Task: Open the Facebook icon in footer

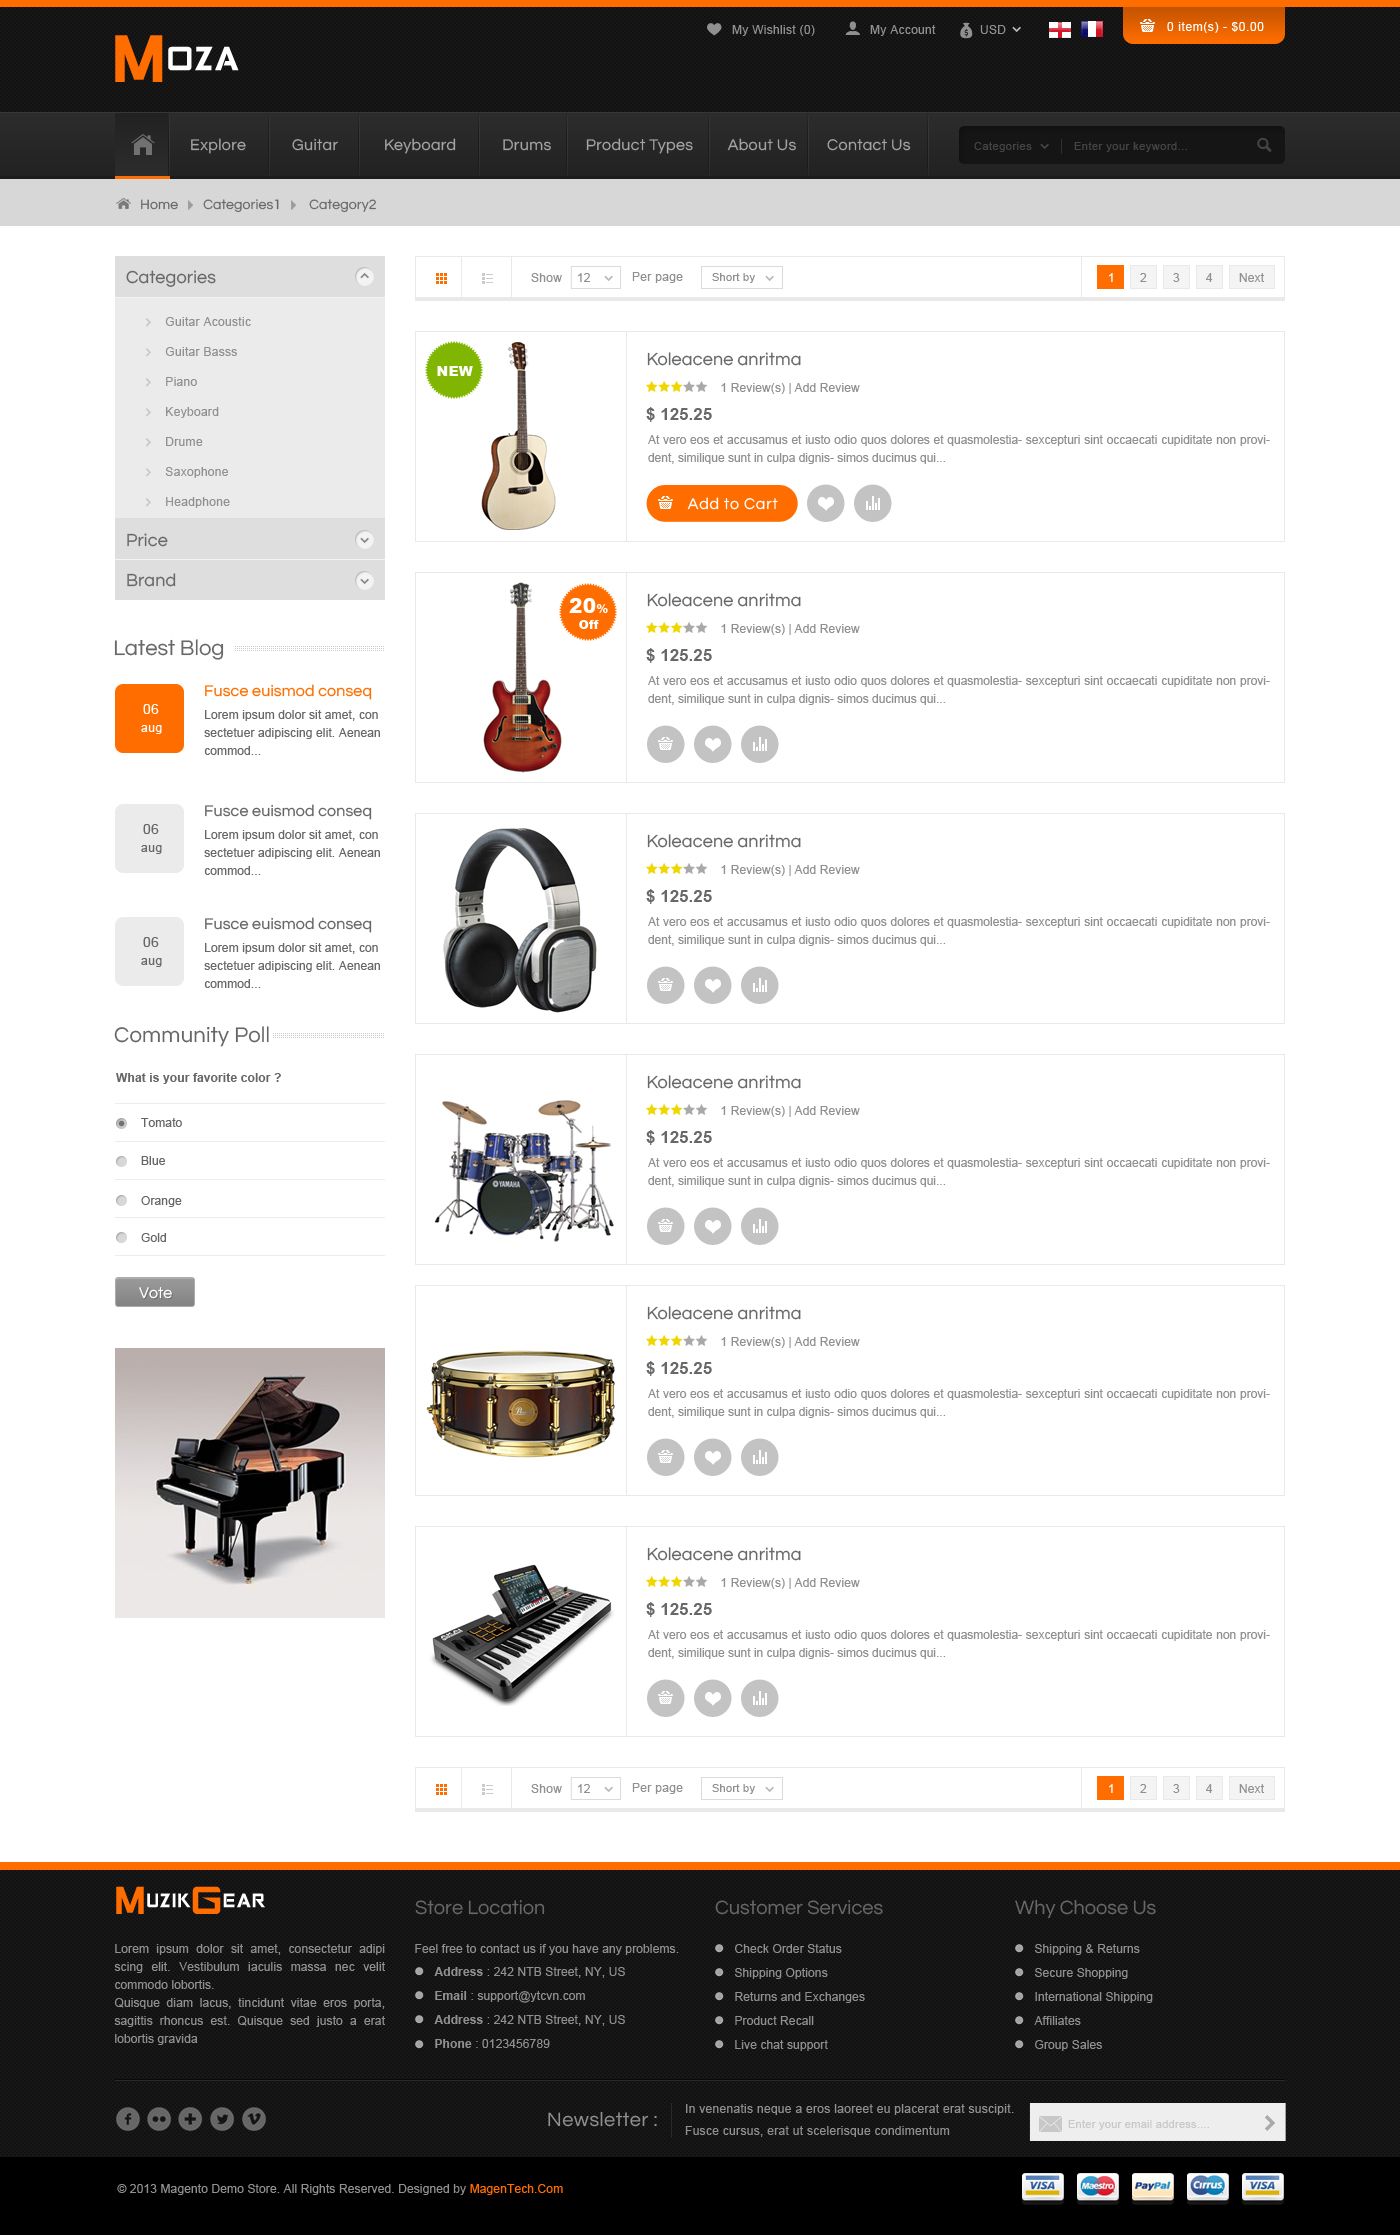Action: [127, 2118]
